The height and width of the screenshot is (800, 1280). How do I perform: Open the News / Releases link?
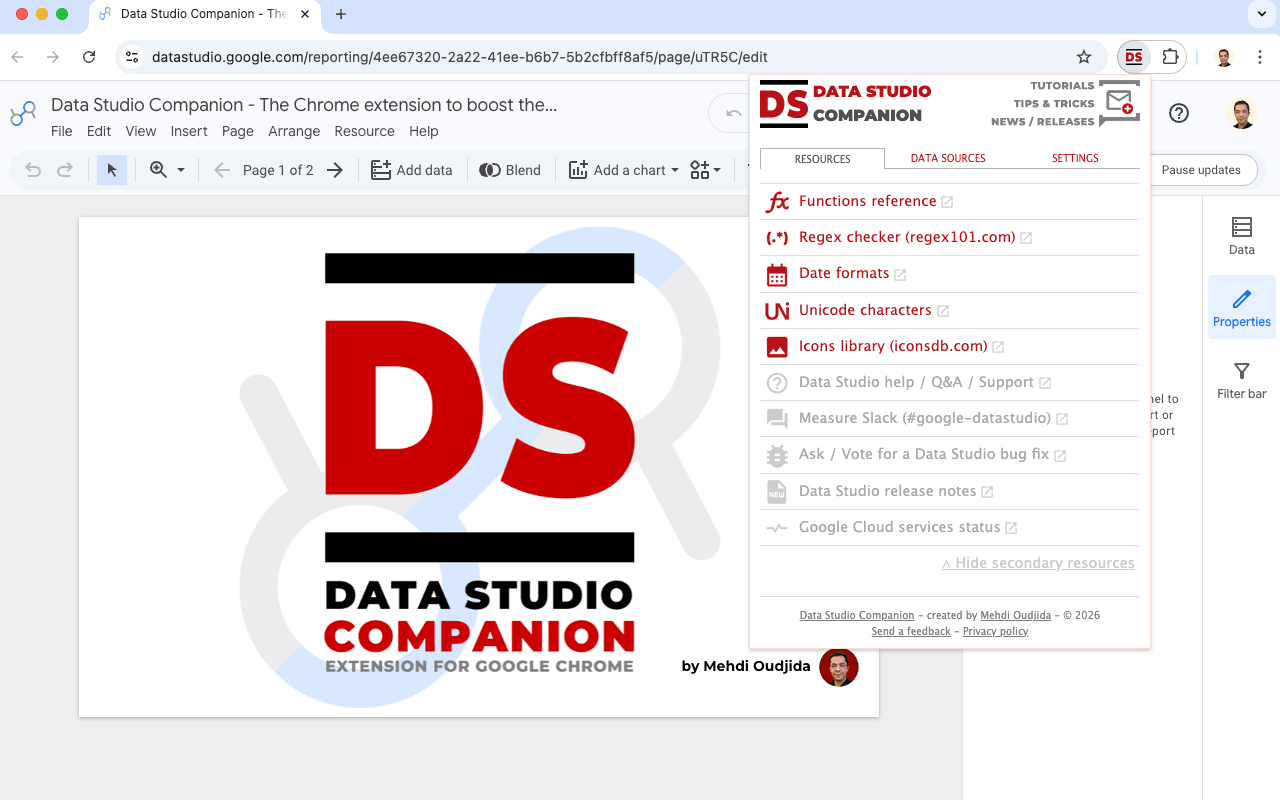[x=1043, y=122]
